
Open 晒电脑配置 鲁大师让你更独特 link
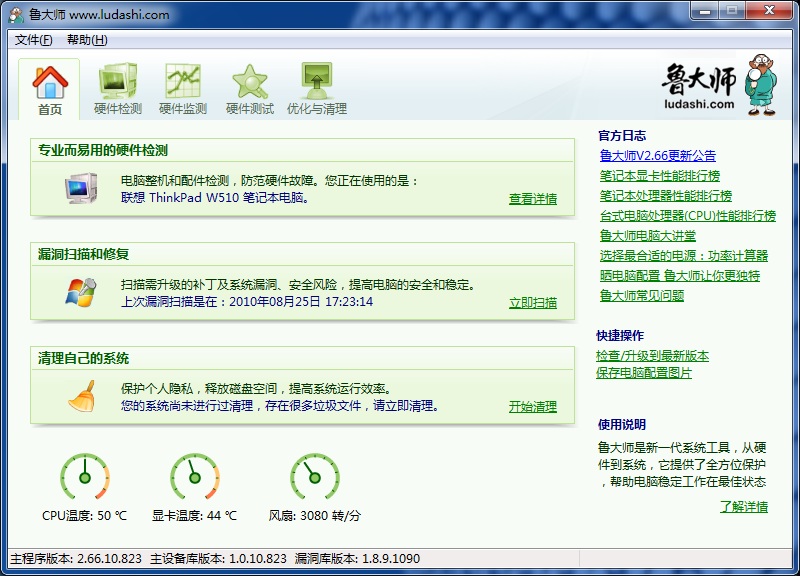pyautogui.click(x=680, y=276)
